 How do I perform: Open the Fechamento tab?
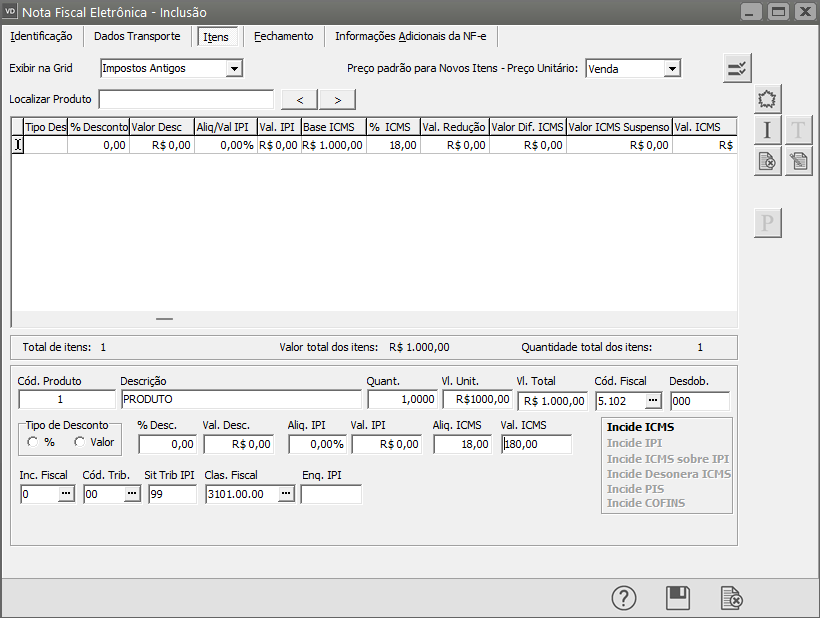tap(283, 36)
